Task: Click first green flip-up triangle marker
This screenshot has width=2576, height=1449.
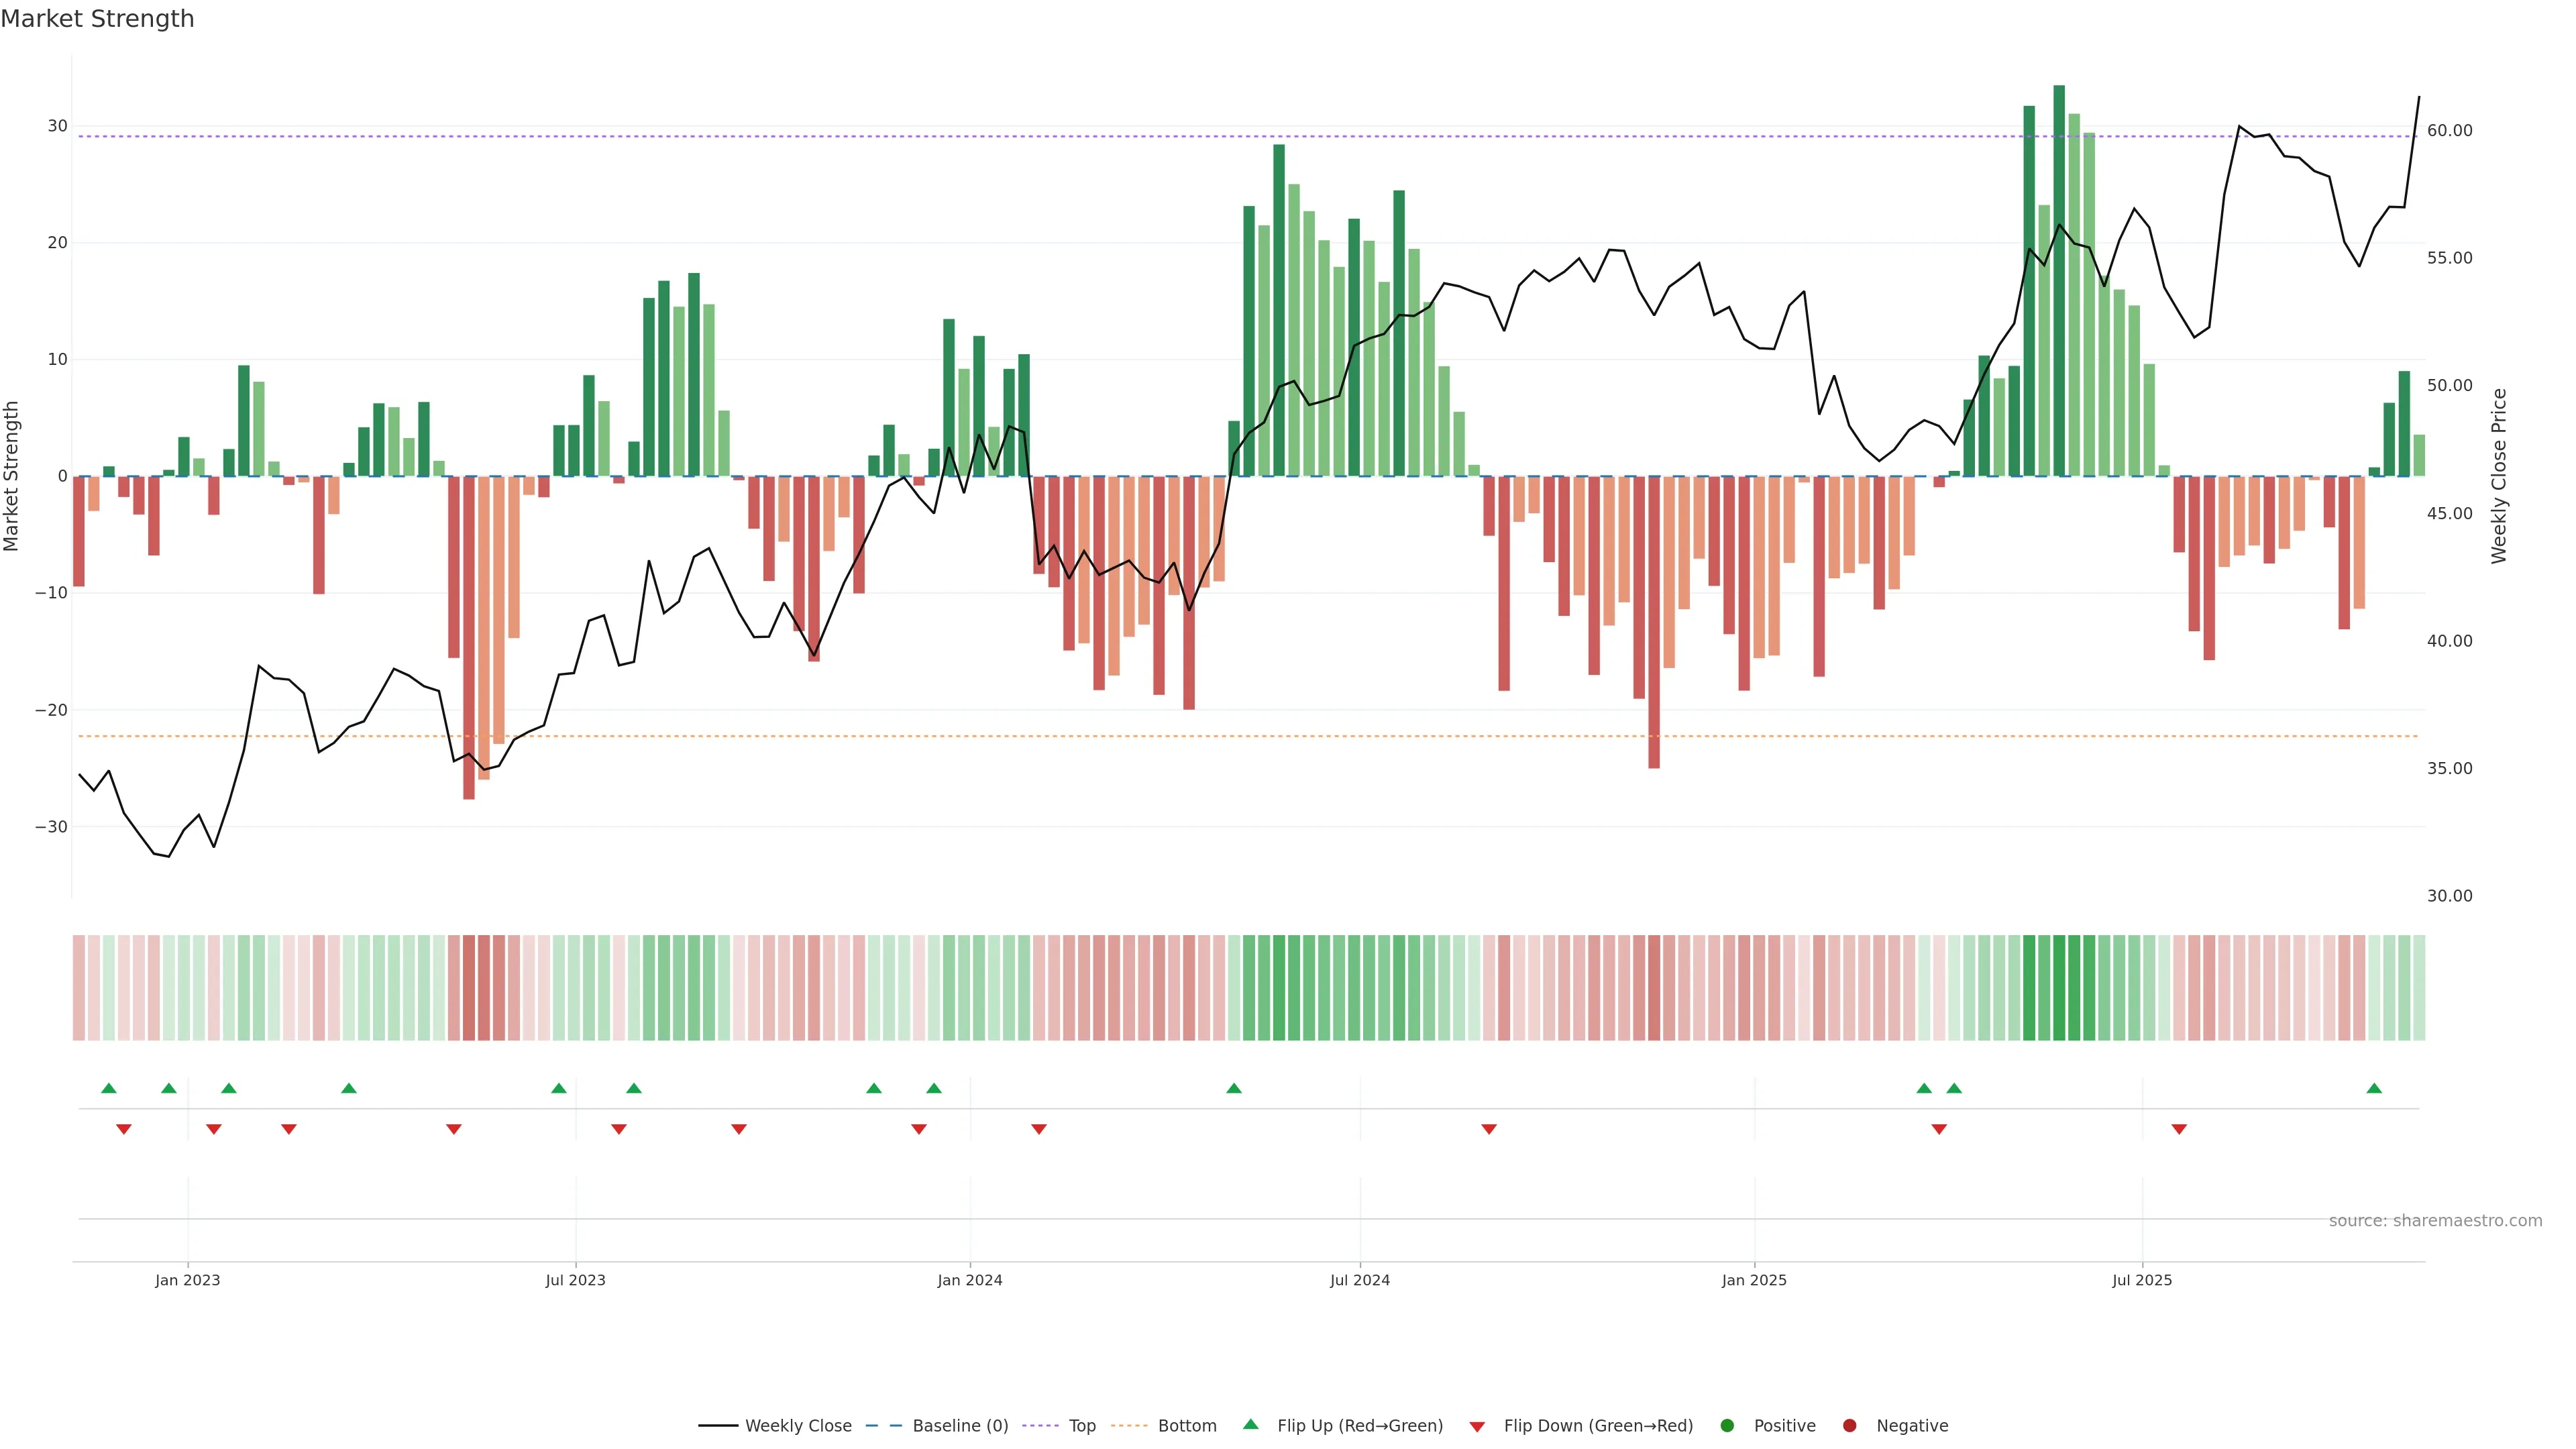Action: (x=109, y=1088)
